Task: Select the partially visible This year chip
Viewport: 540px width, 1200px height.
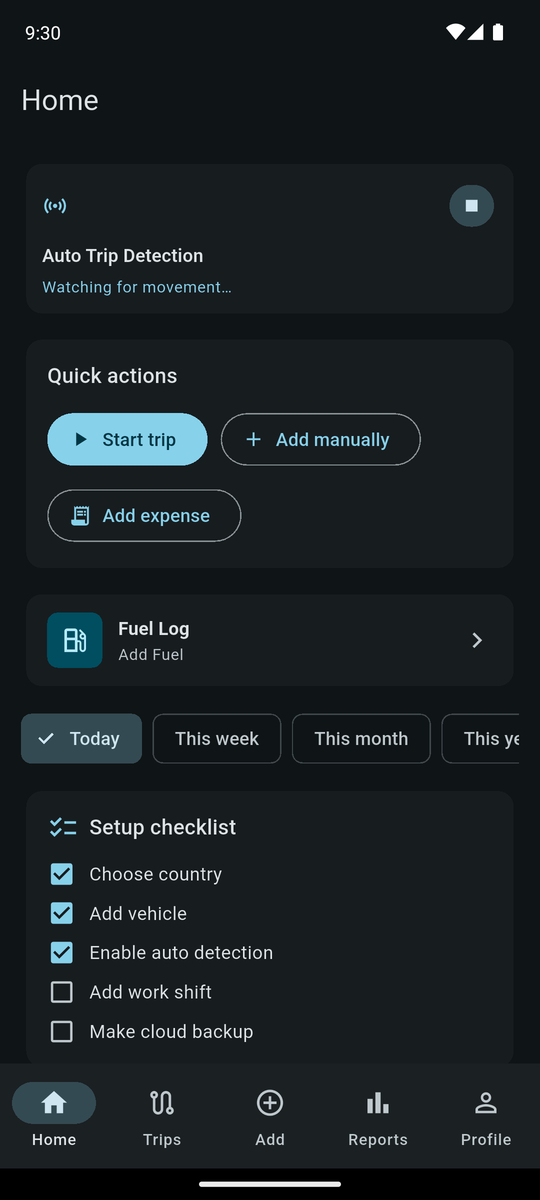Action: tap(481, 739)
